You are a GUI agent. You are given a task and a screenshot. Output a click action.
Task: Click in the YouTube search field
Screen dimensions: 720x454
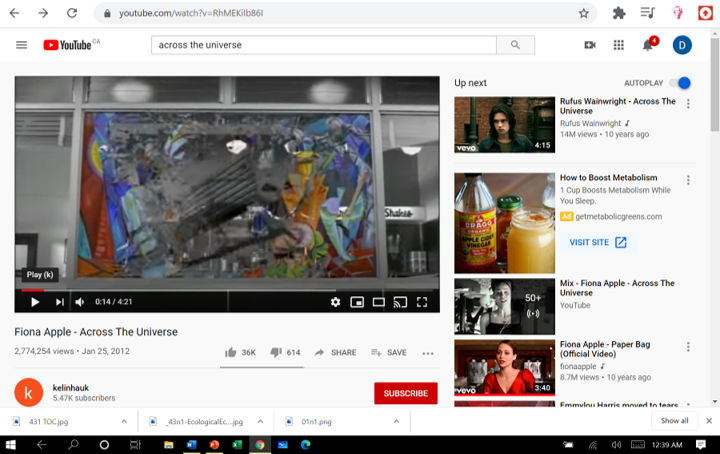(324, 45)
